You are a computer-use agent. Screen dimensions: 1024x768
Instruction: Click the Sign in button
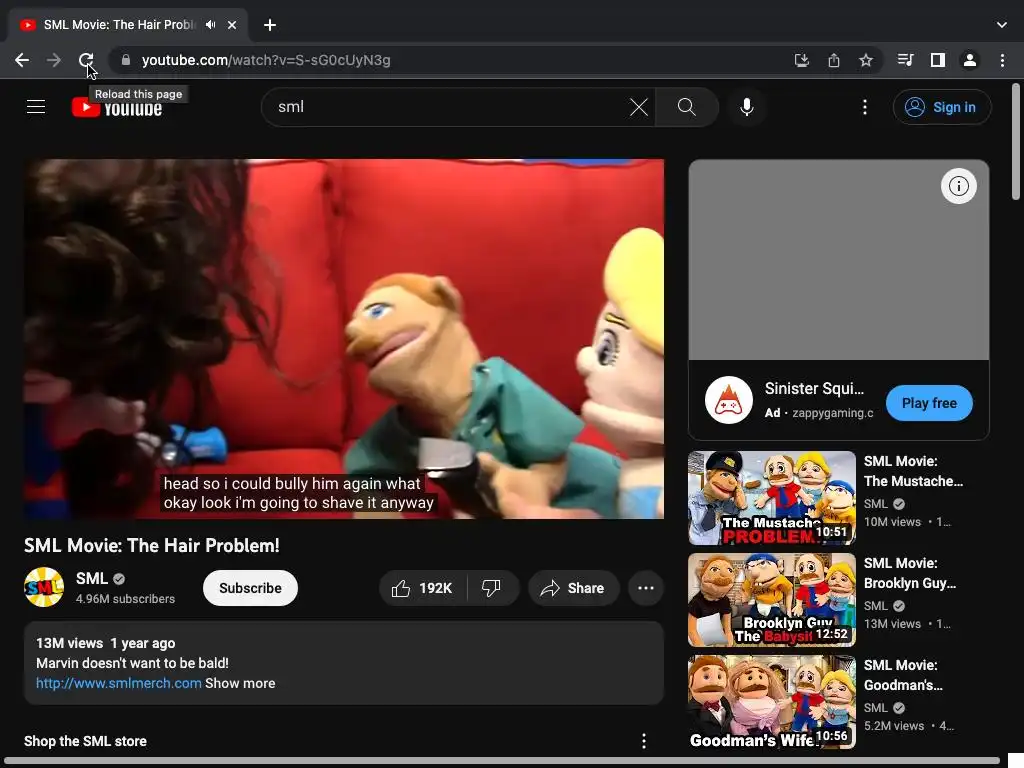click(x=942, y=107)
